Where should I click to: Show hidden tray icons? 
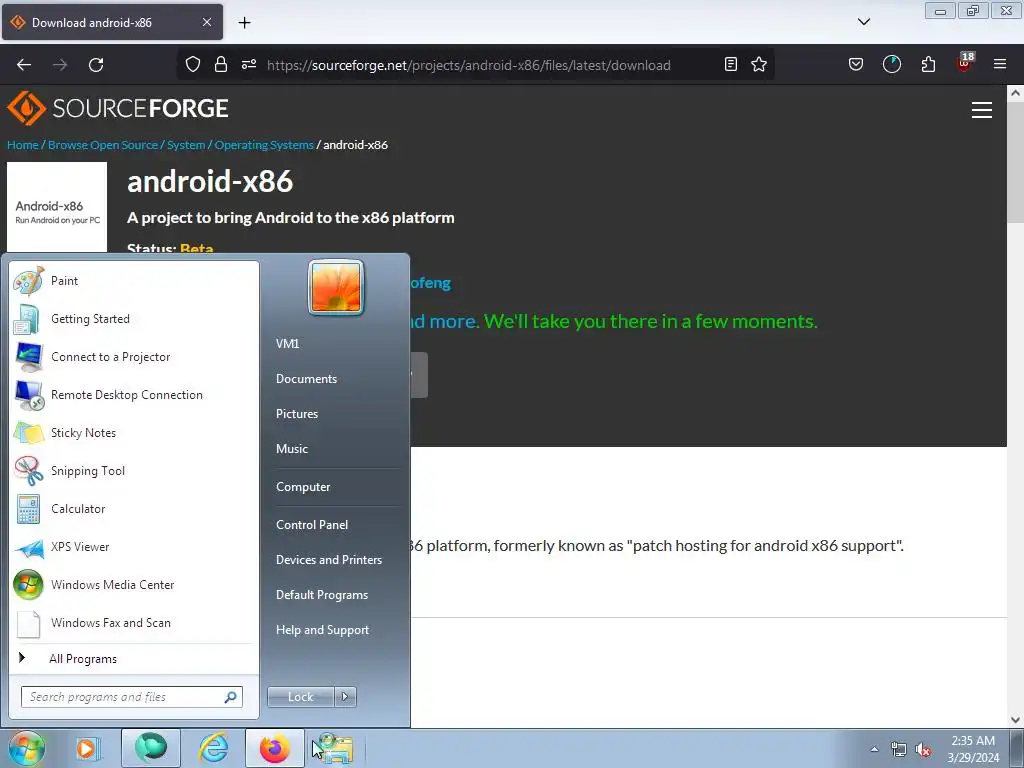874,749
